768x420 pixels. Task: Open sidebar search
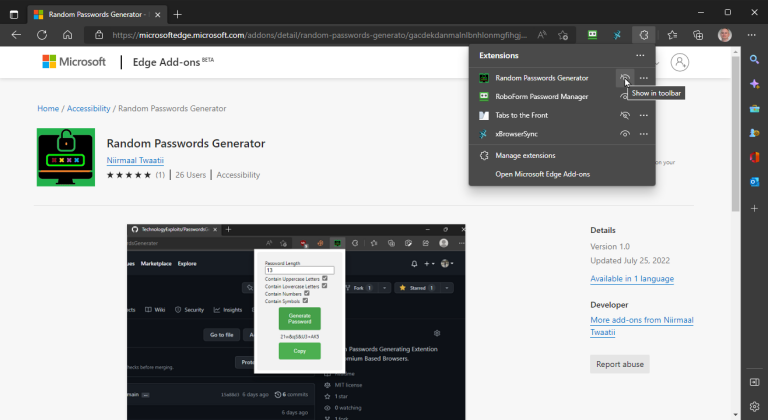(x=754, y=60)
